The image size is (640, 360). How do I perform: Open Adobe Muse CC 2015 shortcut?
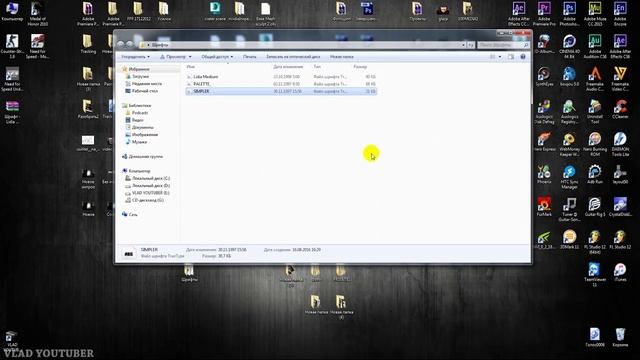tap(595, 13)
